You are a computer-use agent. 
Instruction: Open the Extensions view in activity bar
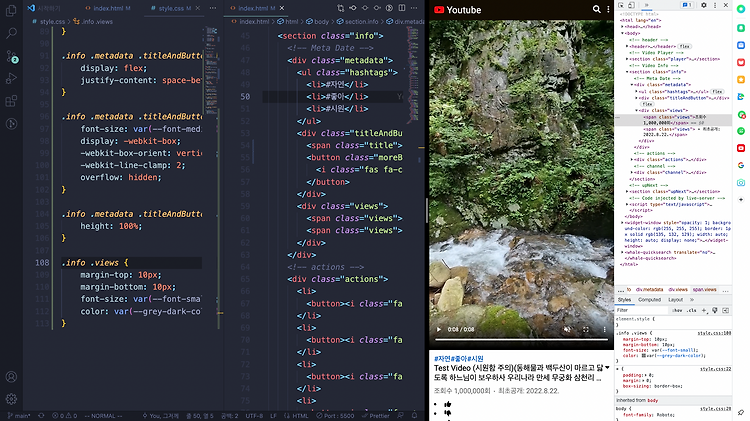11,101
